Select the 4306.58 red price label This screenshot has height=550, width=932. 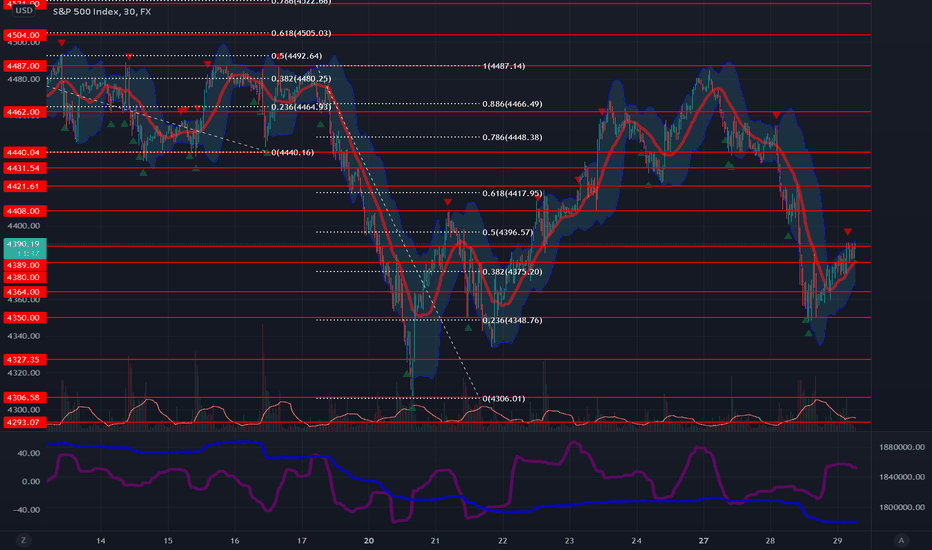tap(24, 397)
